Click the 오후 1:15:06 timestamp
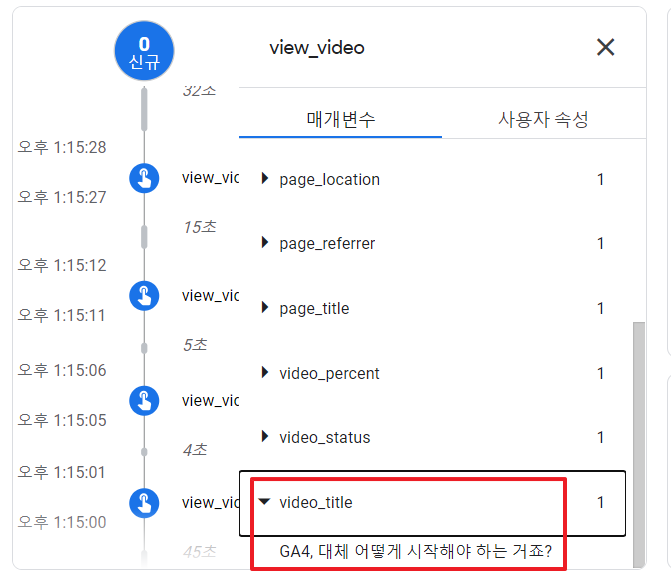The width and height of the screenshot is (671, 582). pos(62,370)
